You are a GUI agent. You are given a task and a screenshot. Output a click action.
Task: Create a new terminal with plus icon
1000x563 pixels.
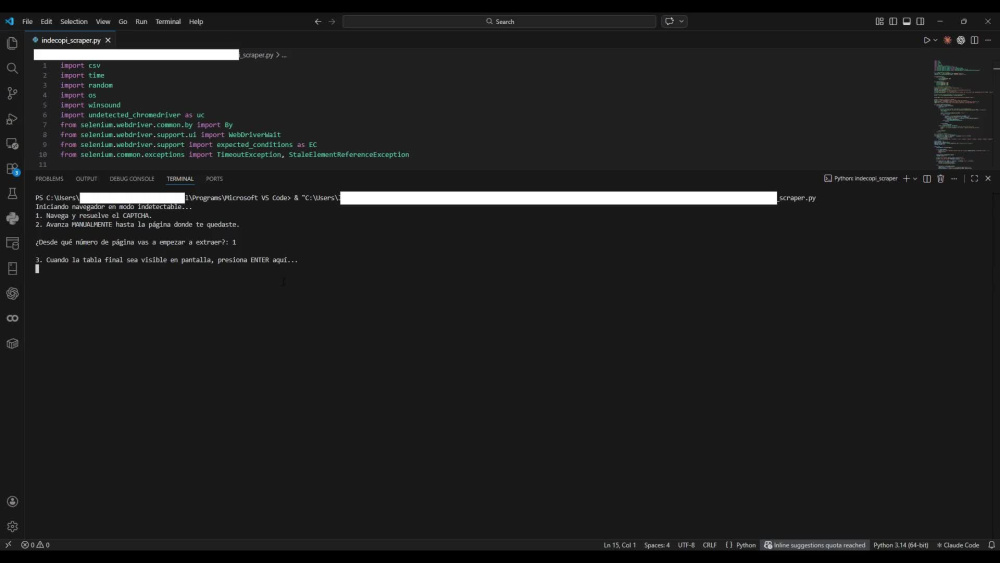[906, 179]
